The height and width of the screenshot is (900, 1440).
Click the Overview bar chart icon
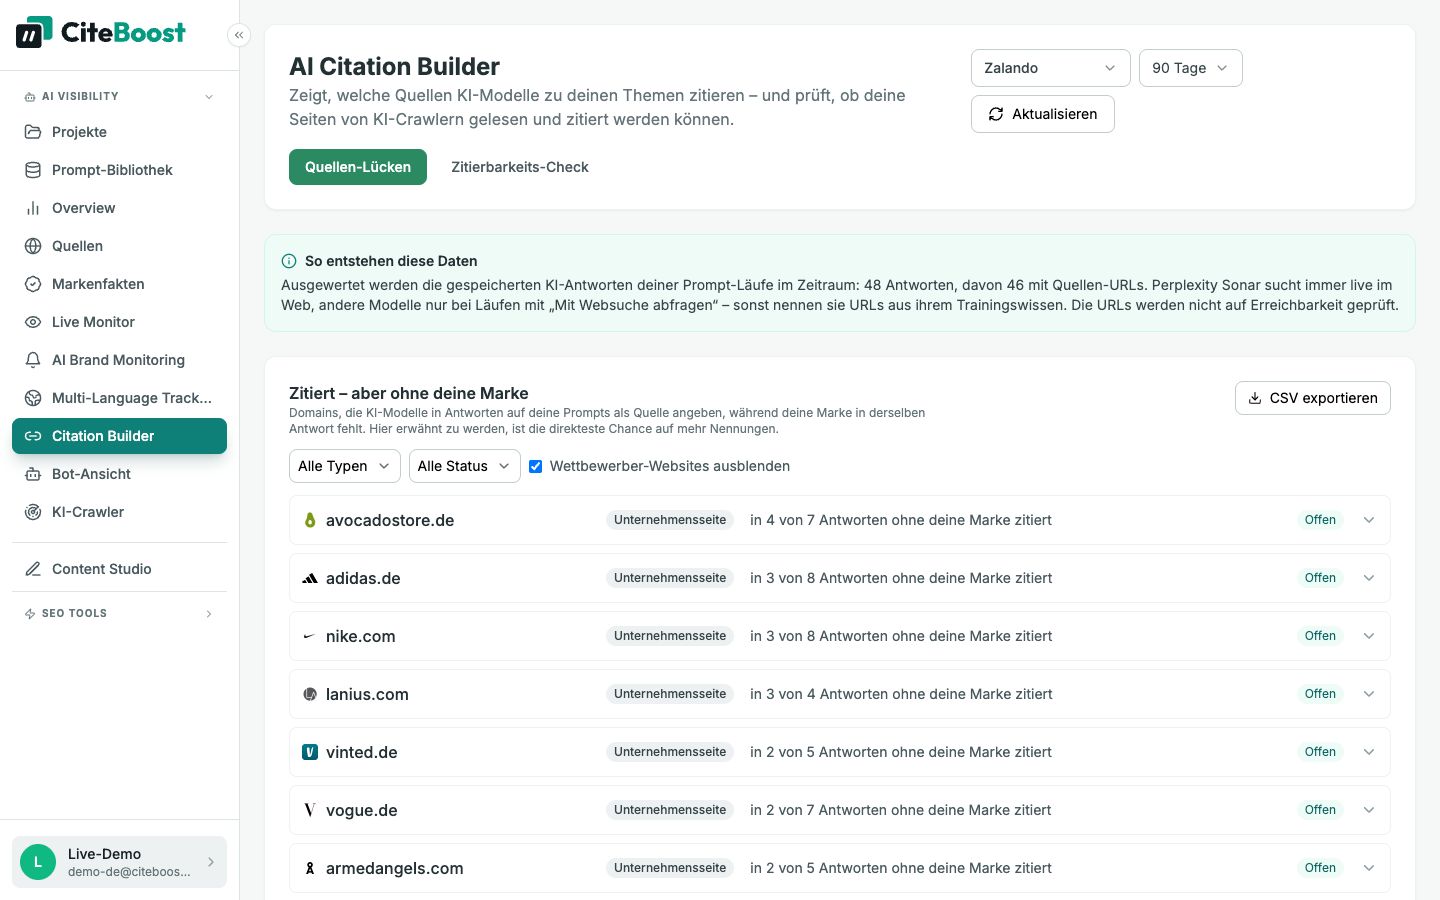coord(33,208)
